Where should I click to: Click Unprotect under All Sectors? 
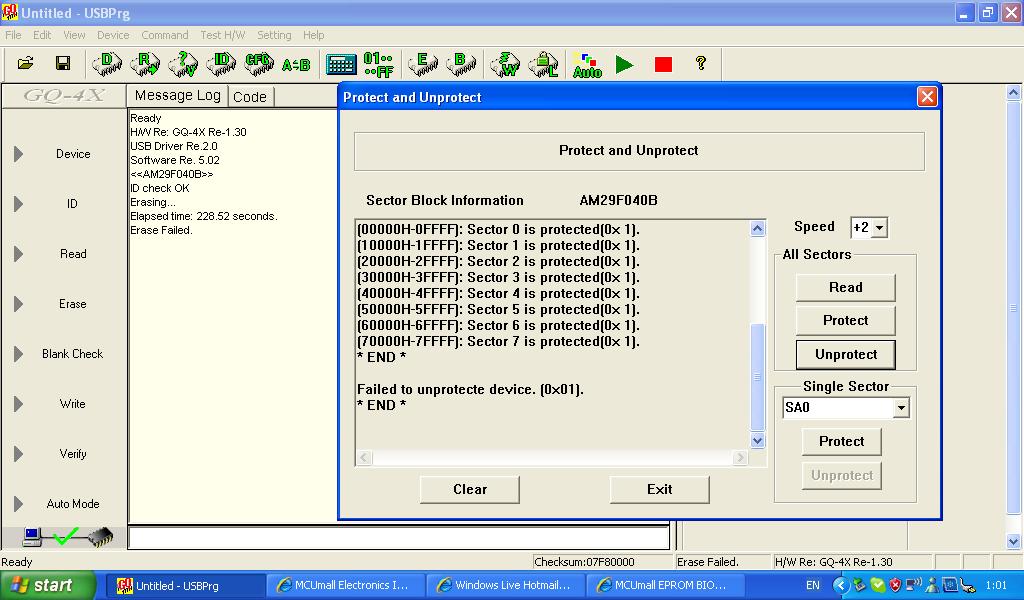[846, 355]
